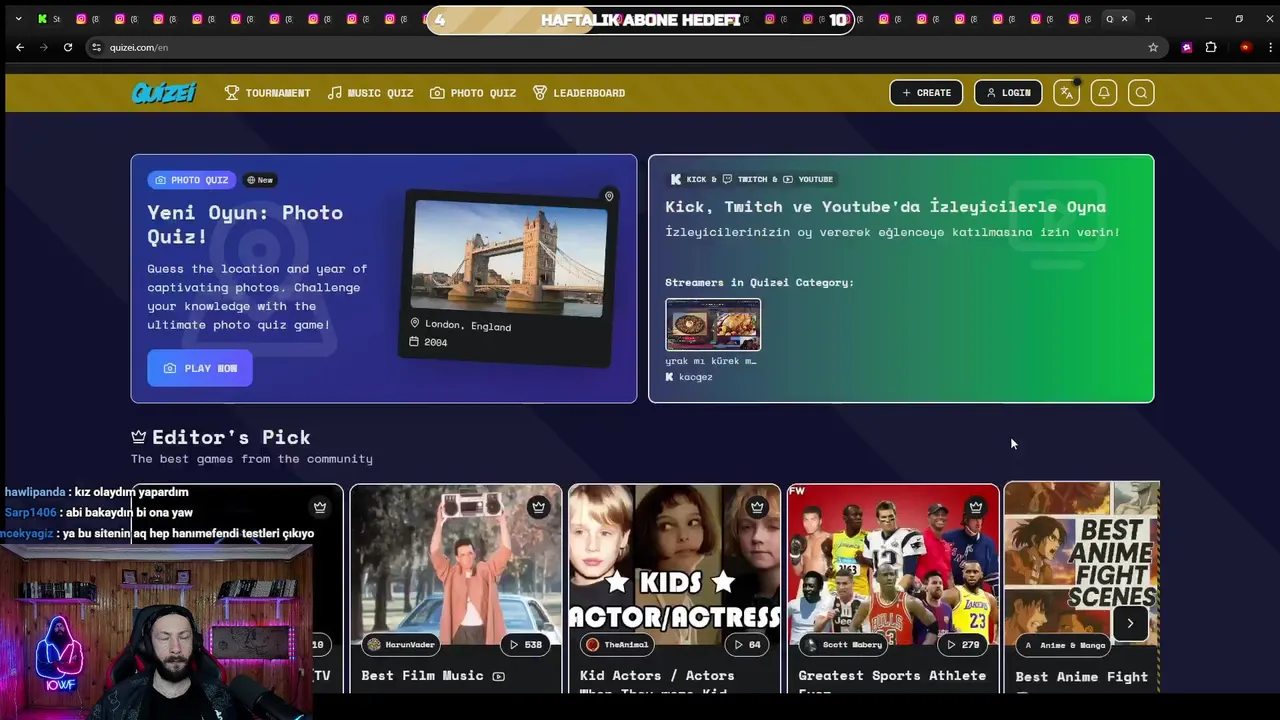
Task: Open the tab search dropdown arrow
Action: [18, 19]
